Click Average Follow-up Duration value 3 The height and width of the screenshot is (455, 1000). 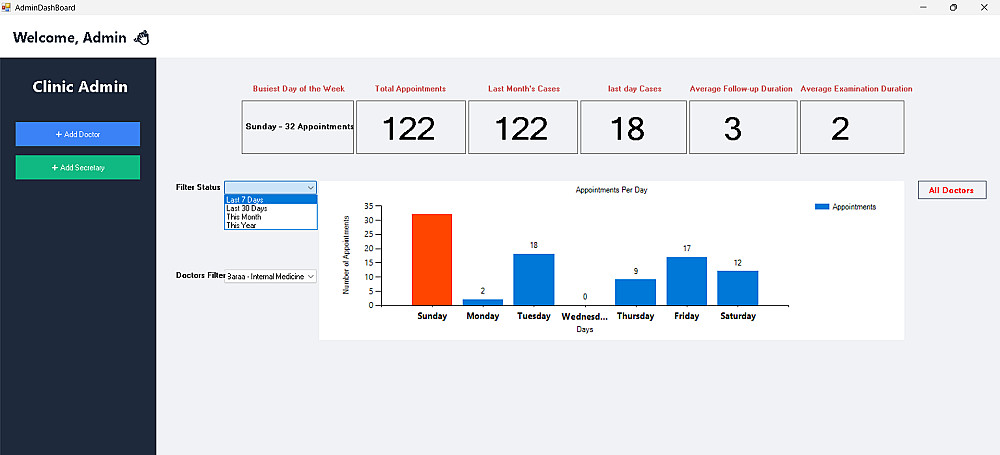pos(732,129)
